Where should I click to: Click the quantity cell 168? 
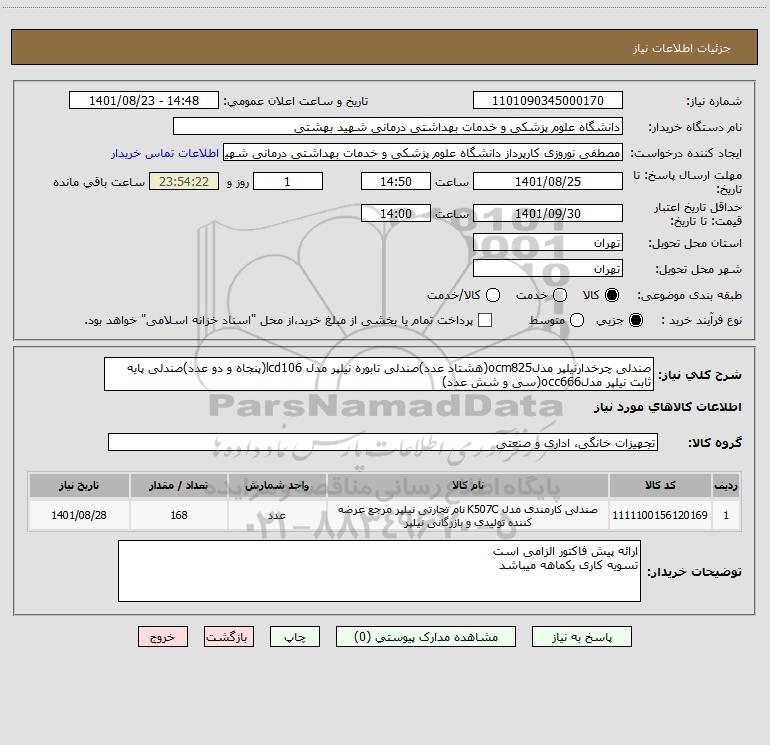(x=179, y=515)
